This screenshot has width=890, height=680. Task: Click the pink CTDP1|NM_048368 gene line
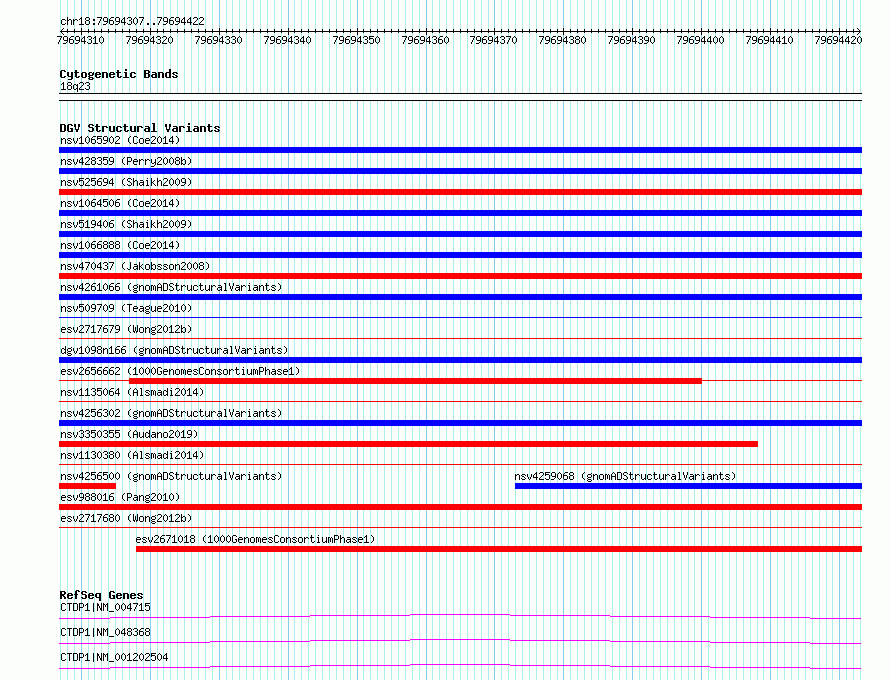click(x=460, y=641)
